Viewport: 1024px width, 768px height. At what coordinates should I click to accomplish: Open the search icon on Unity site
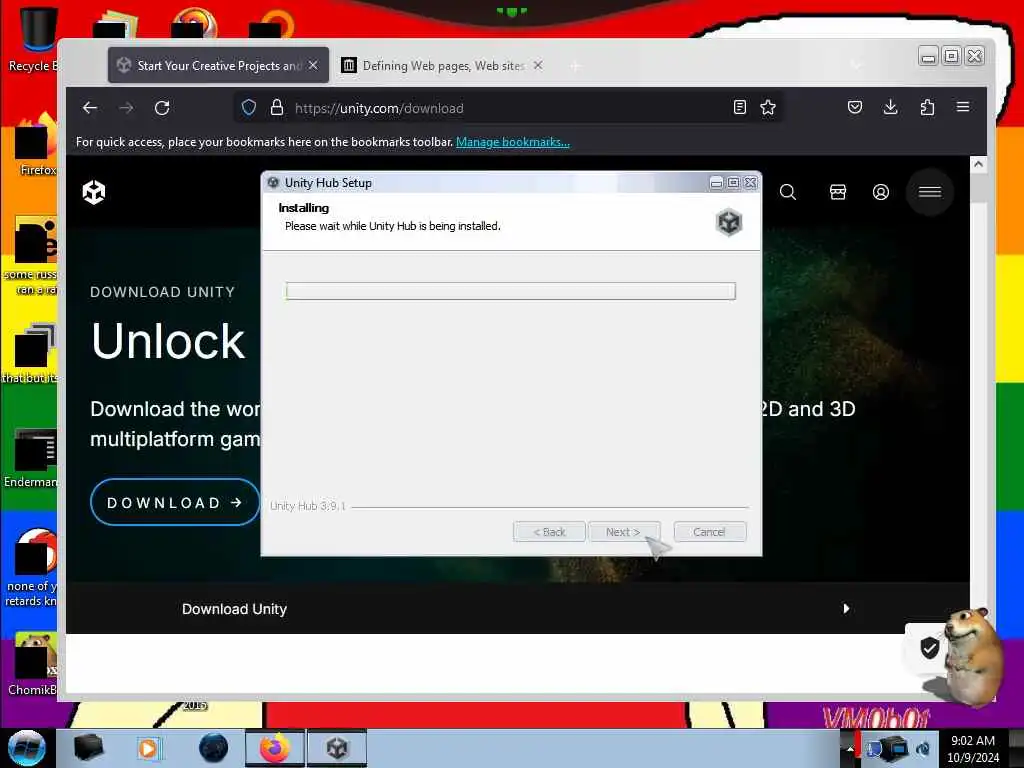click(788, 192)
